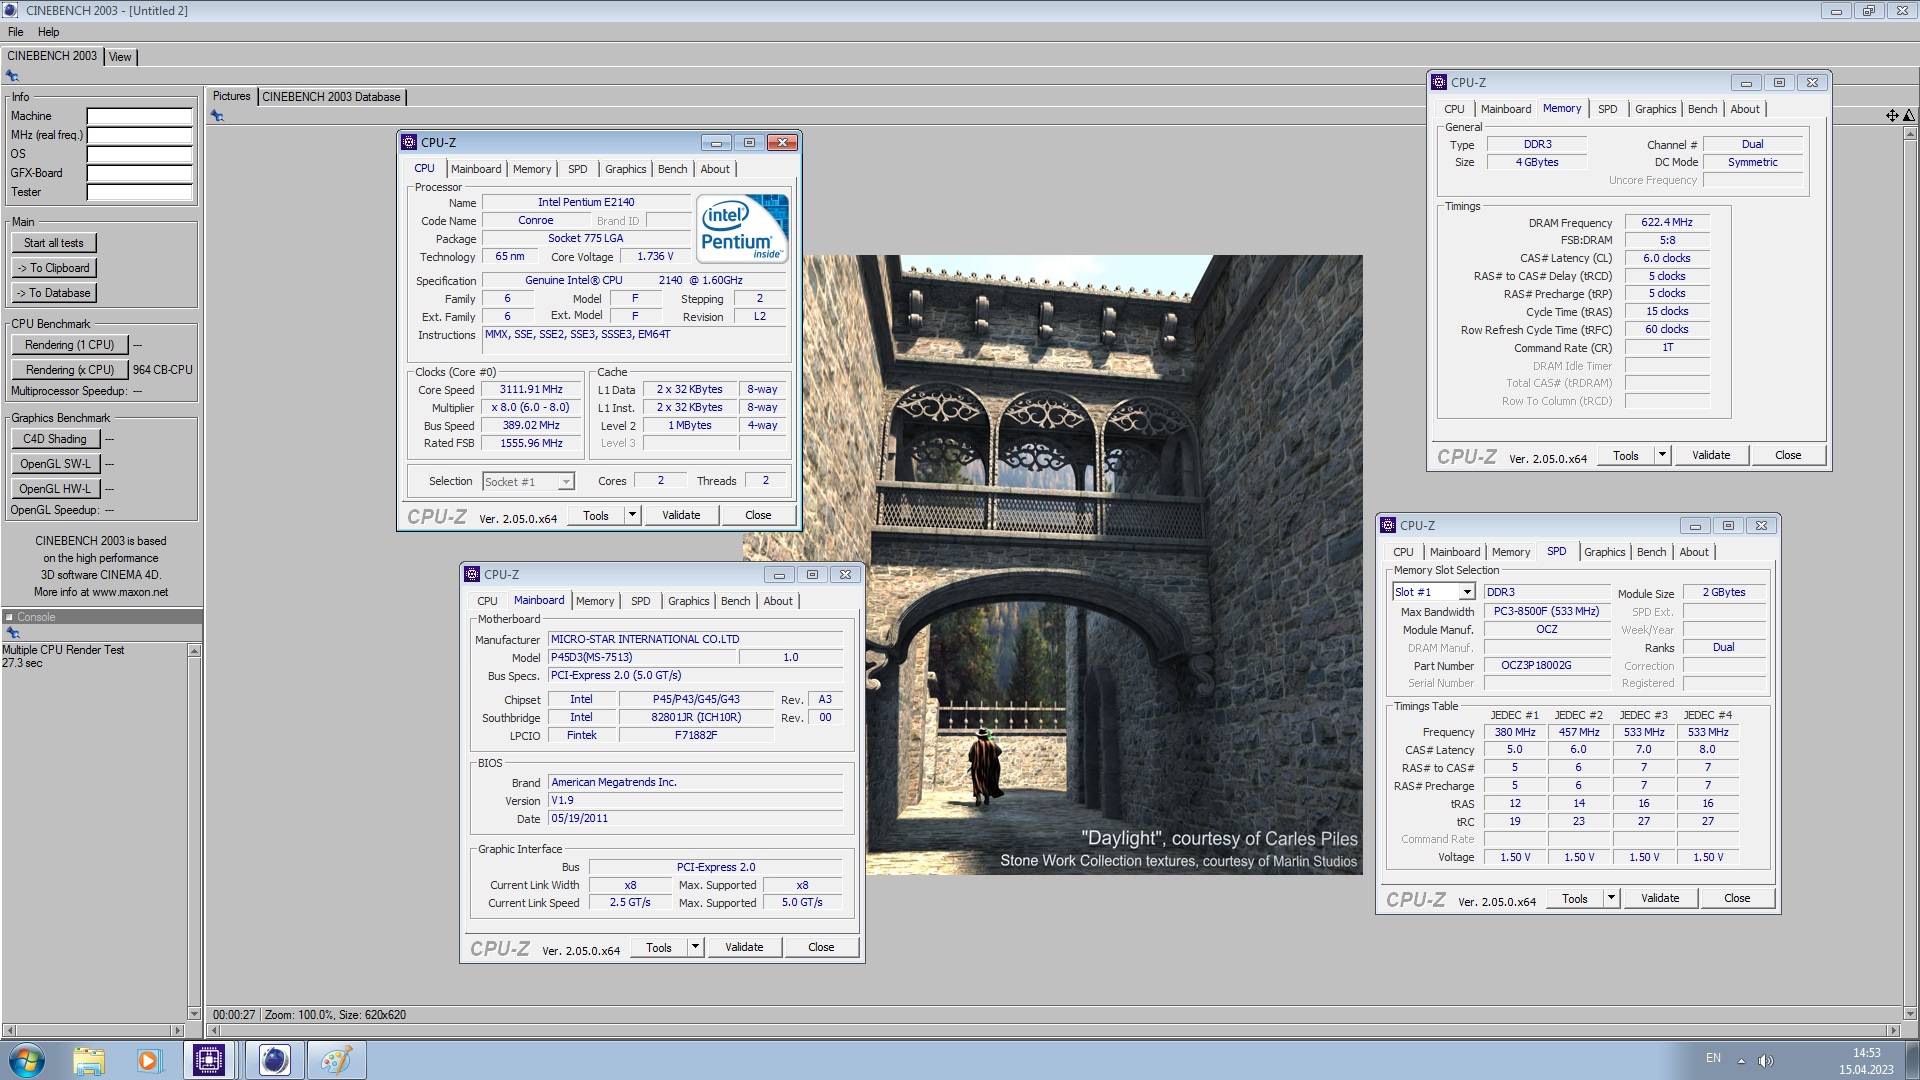
Task: Open media player taskbar icon
Action: point(149,1060)
